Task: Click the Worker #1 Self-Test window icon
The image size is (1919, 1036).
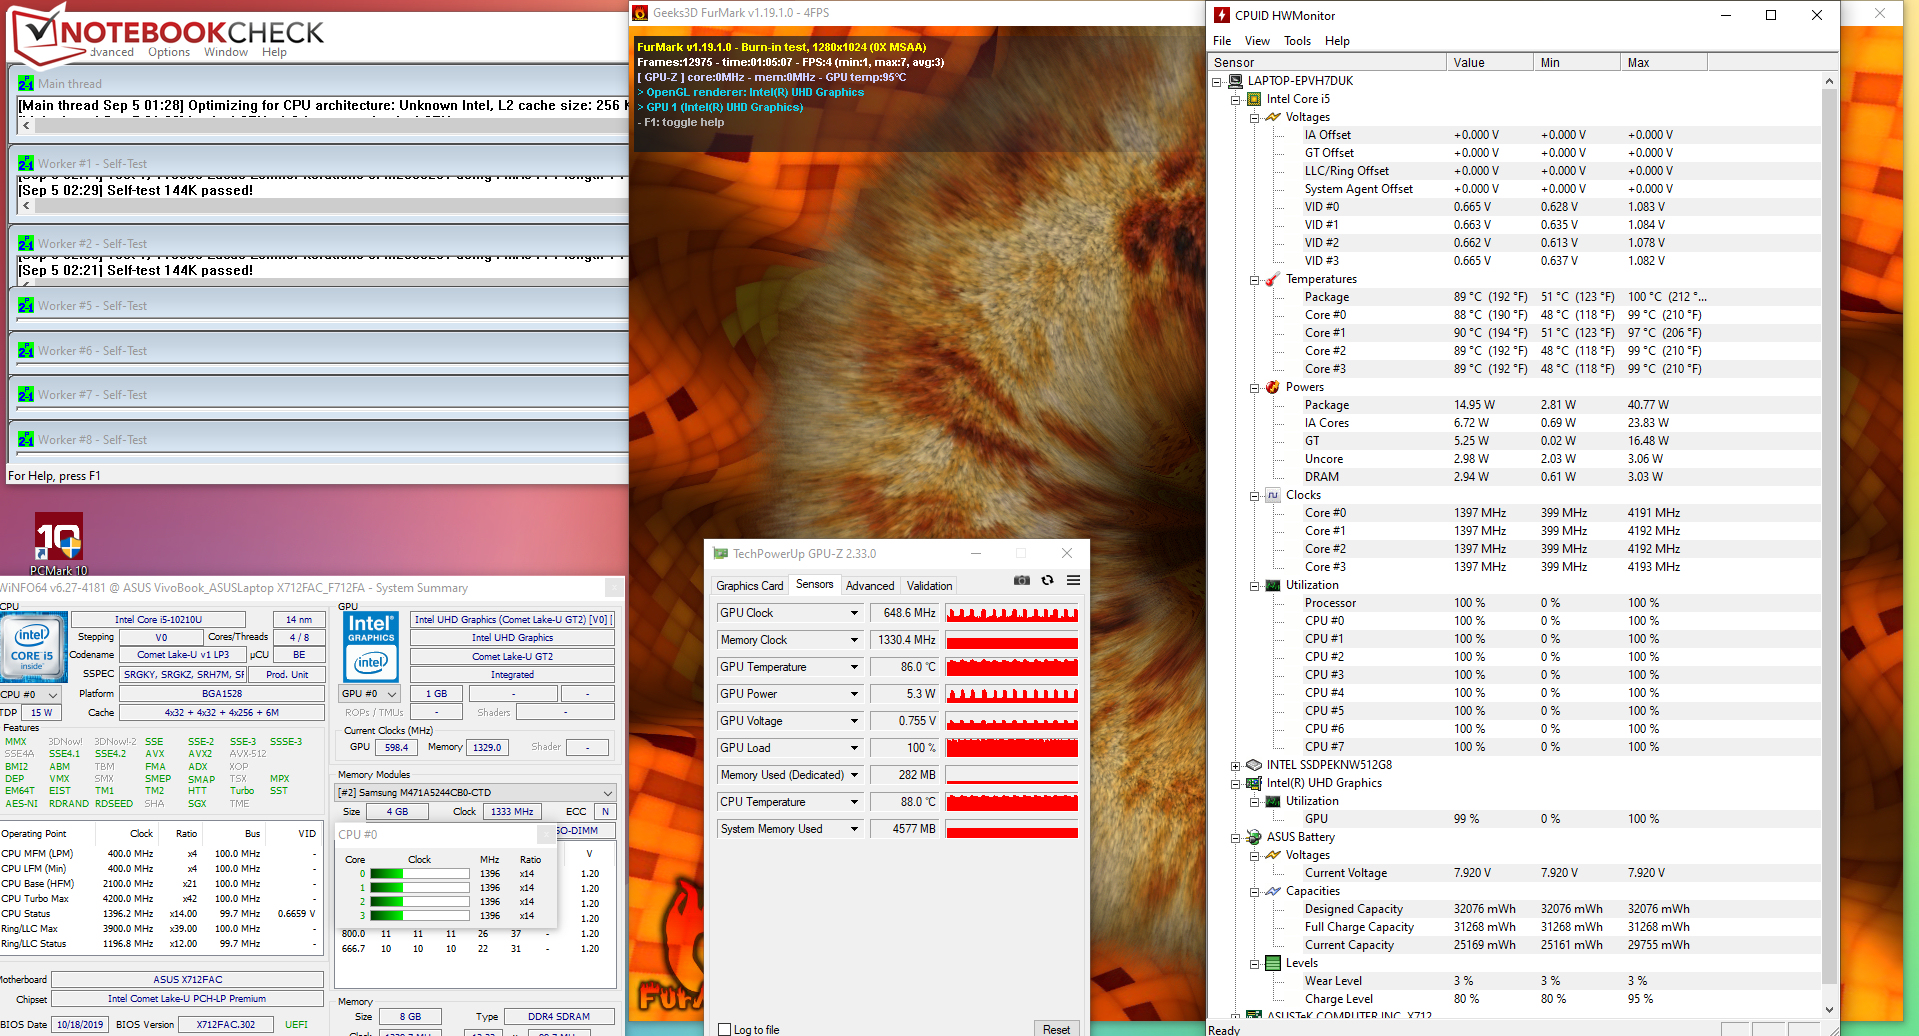Action: [x=26, y=163]
